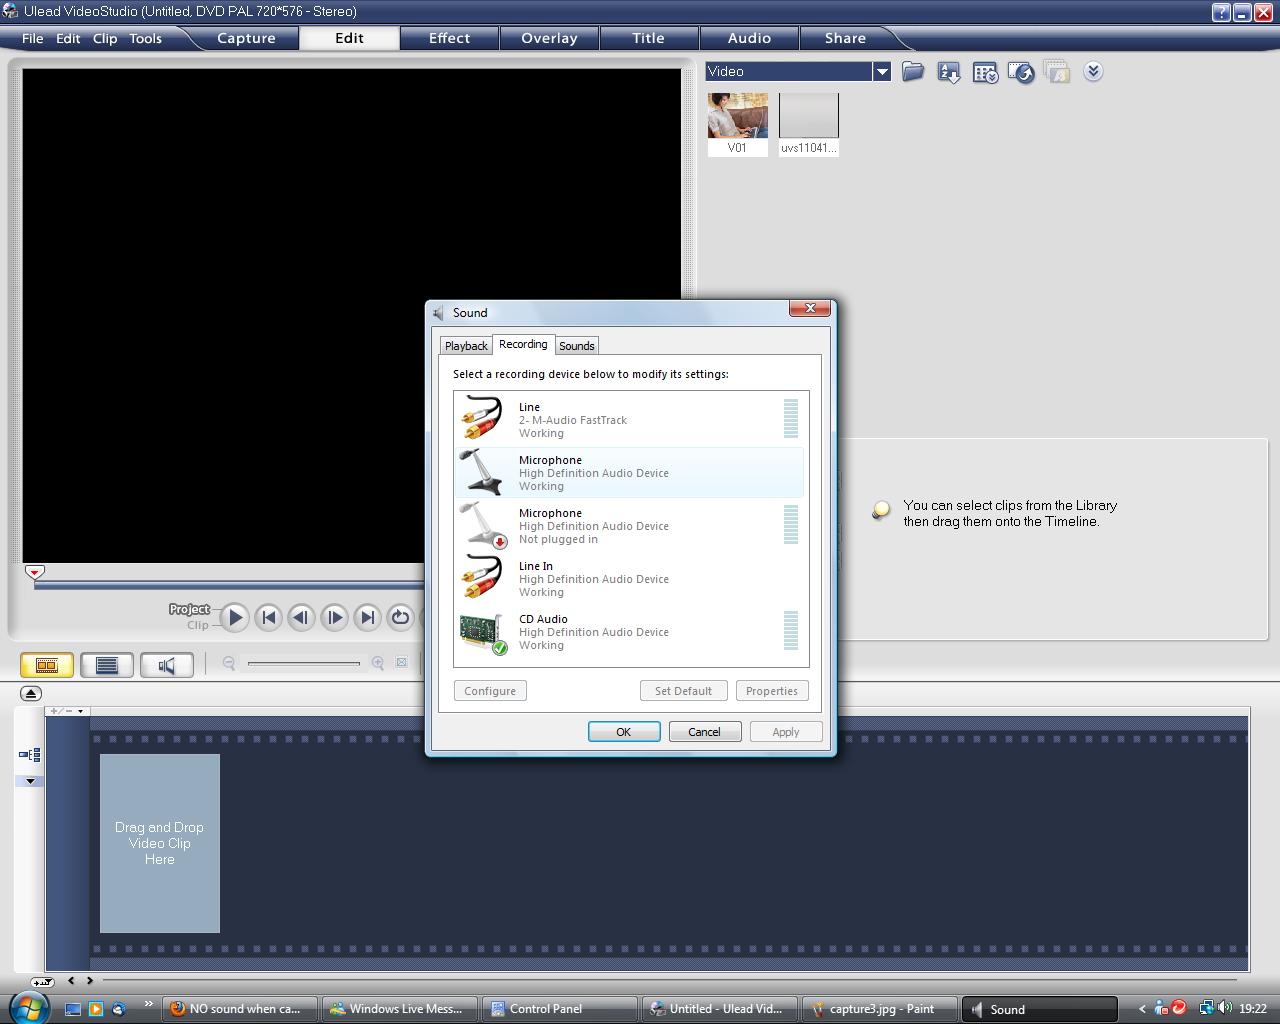Open the Load Video folder icon in Library

coord(913,72)
